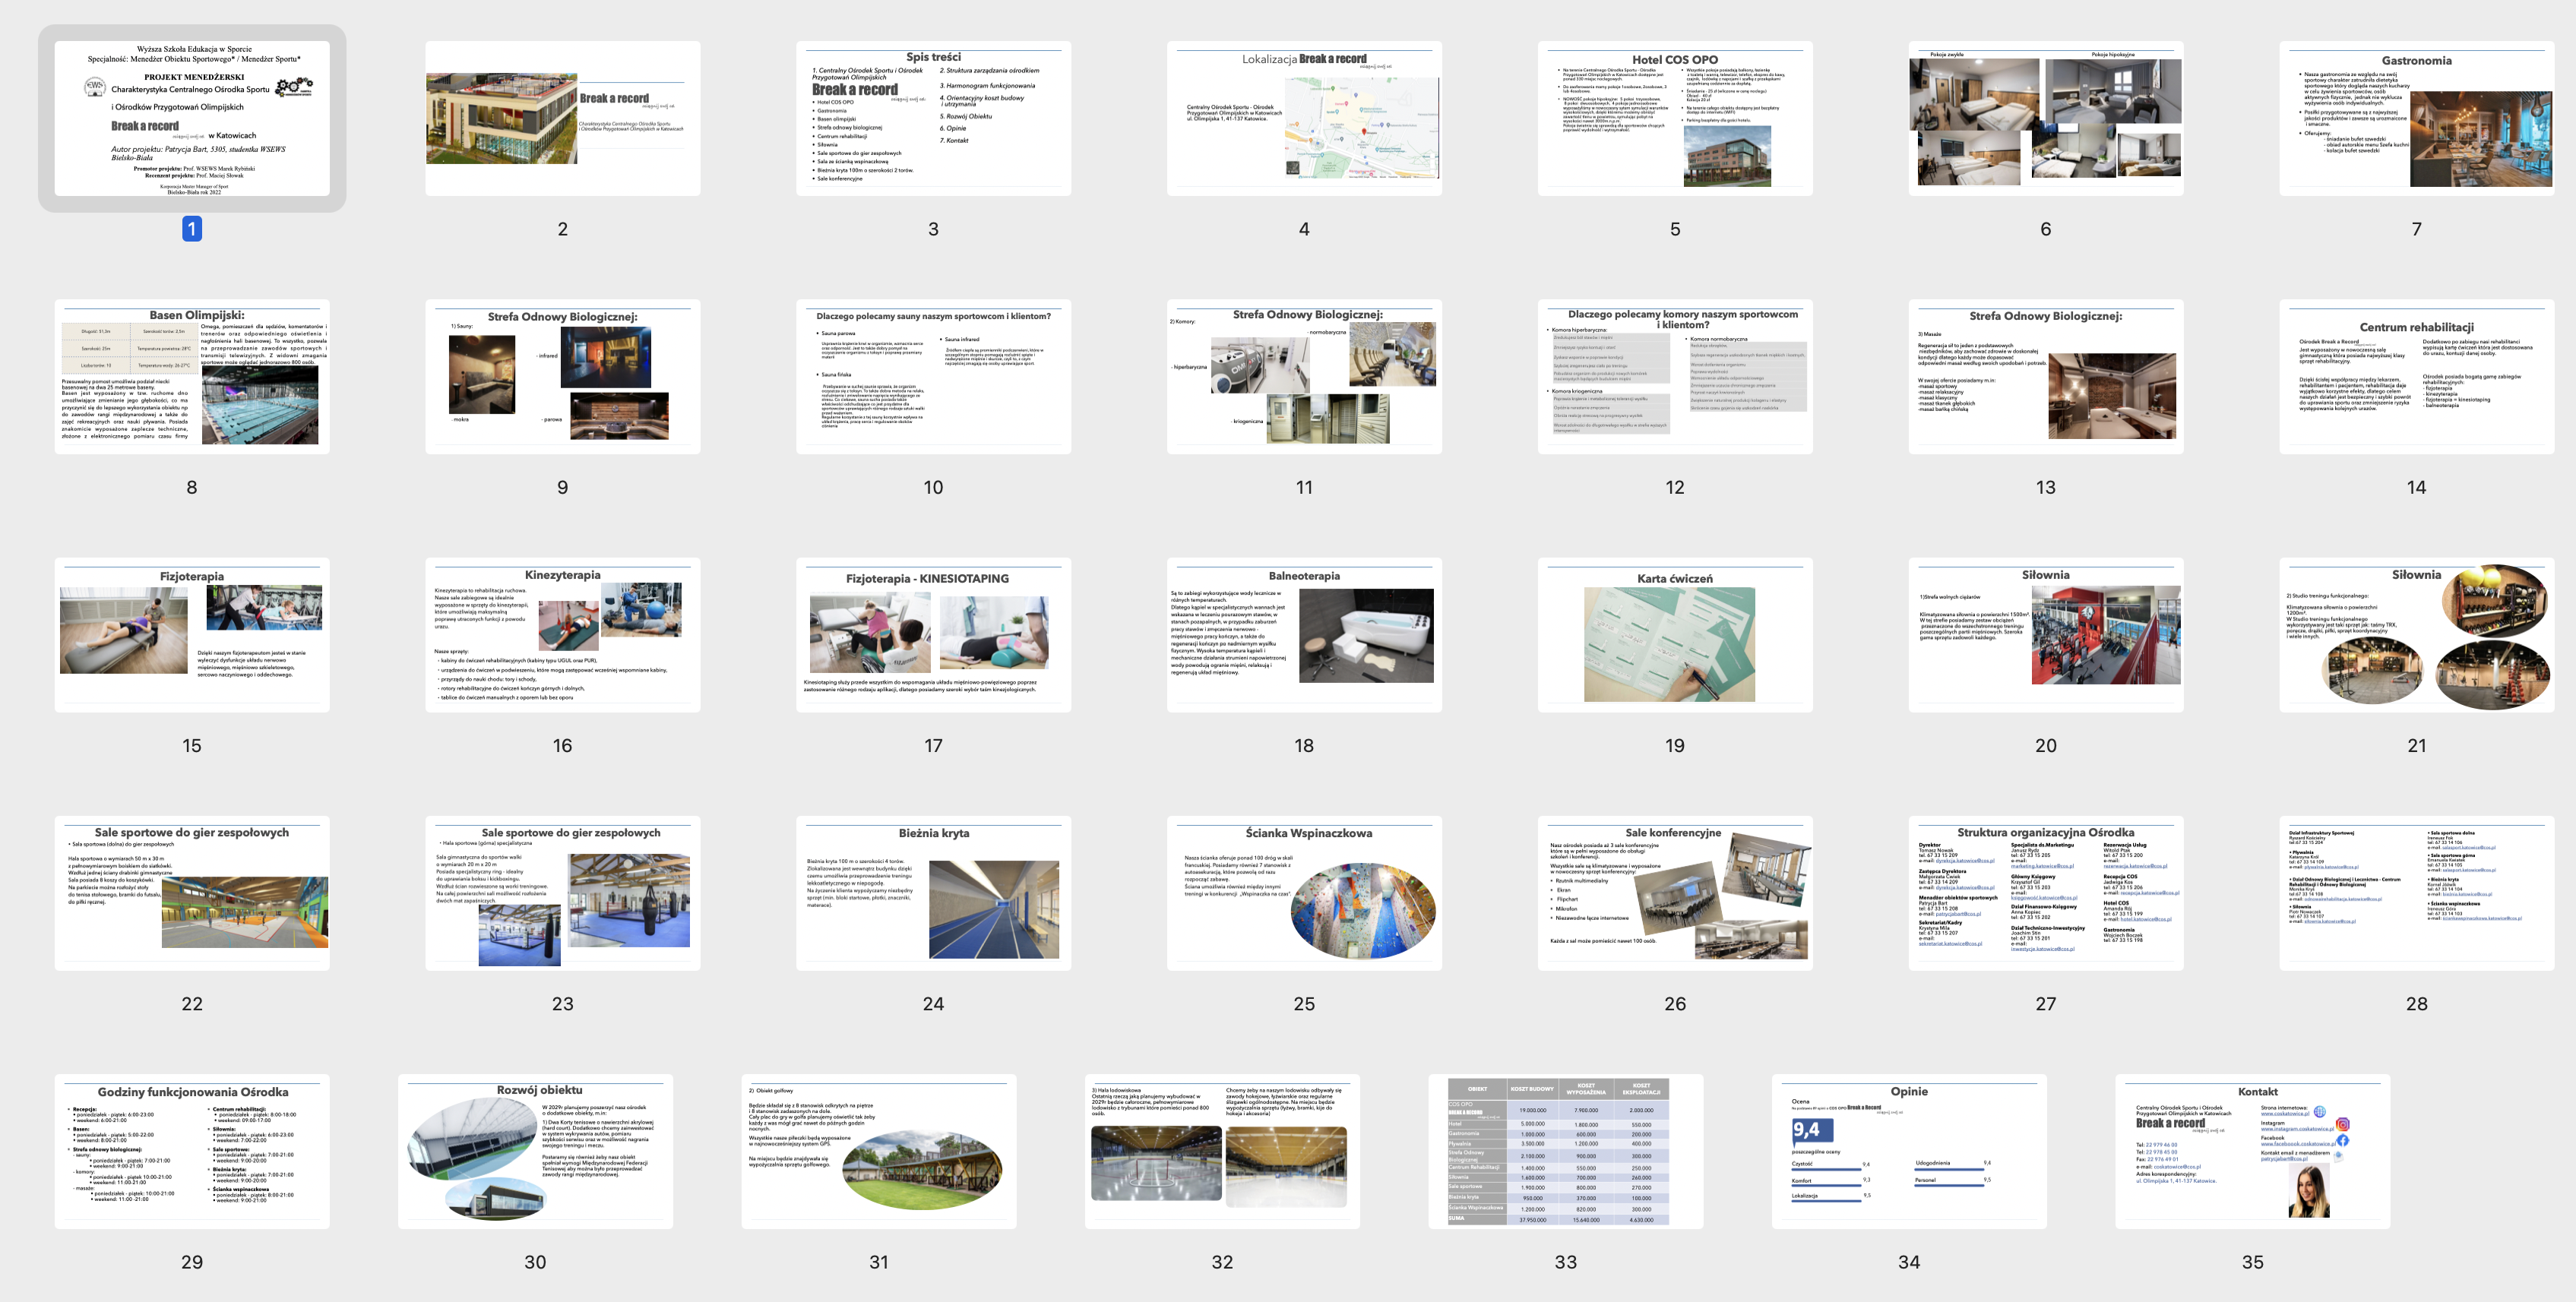The image size is (2576, 1302).
Task: Select slide 19 Karta ćwiczeń
Action: tap(1675, 634)
